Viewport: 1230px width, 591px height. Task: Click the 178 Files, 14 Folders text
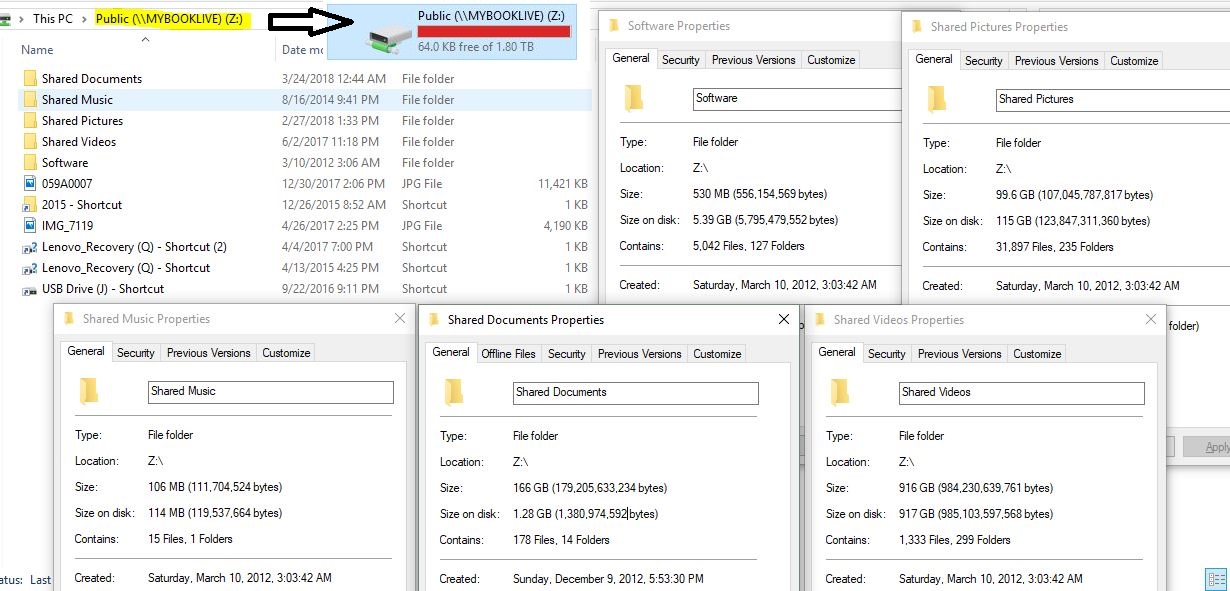561,540
